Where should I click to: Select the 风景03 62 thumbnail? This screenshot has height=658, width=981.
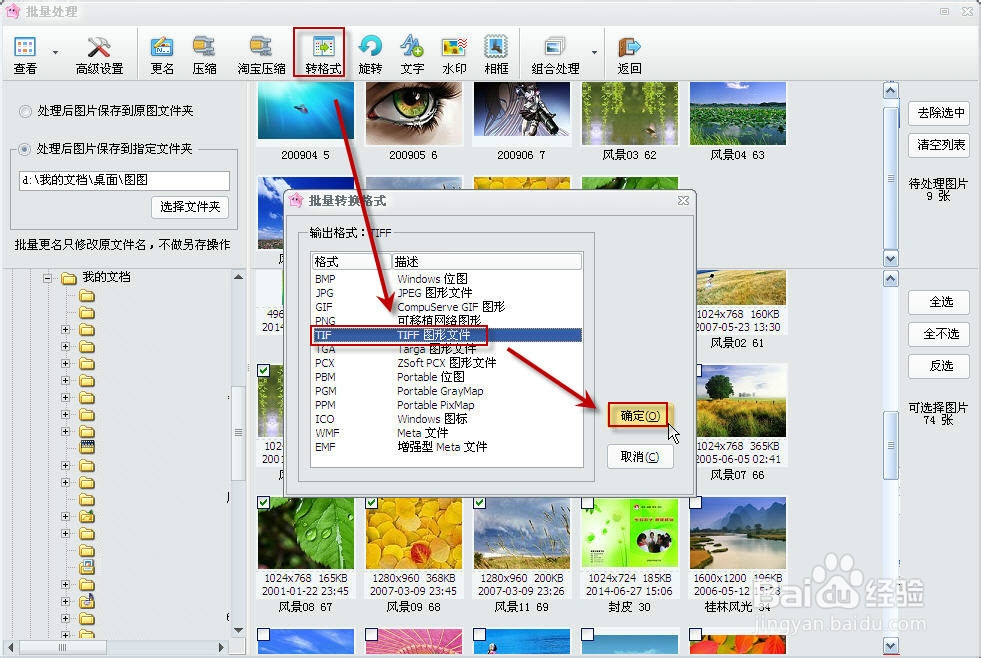(629, 113)
